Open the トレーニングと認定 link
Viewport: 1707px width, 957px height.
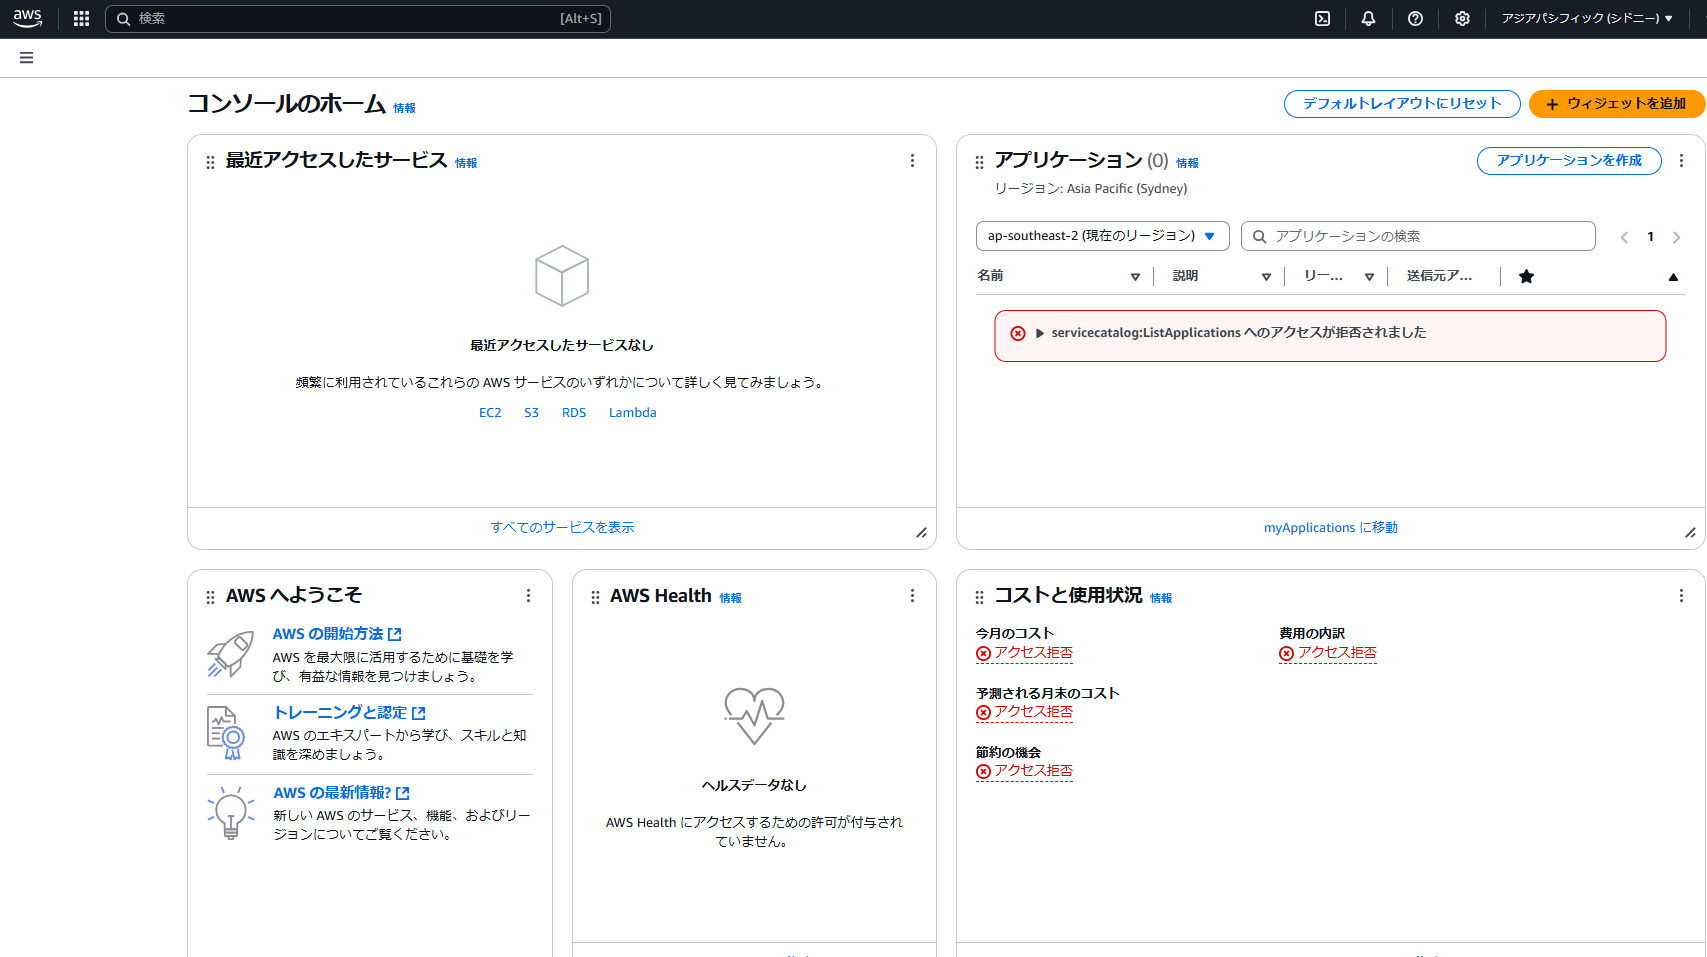(349, 713)
